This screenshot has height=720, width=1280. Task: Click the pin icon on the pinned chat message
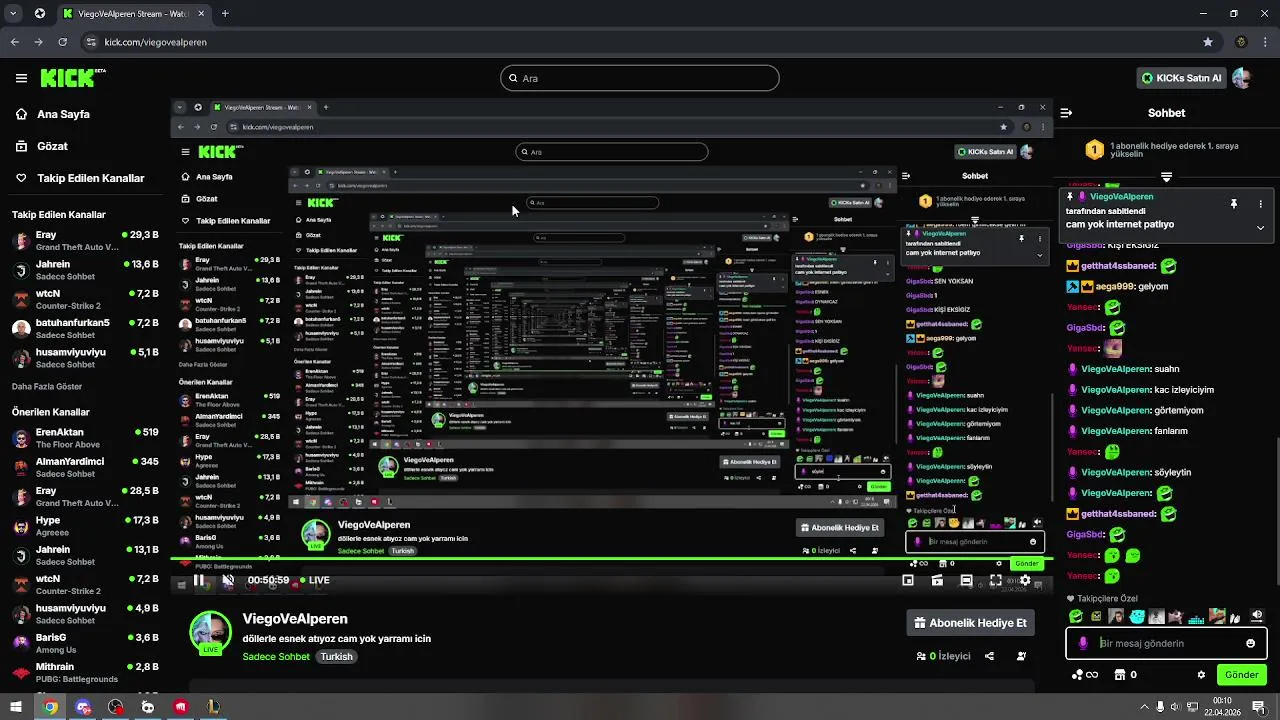coord(1234,204)
